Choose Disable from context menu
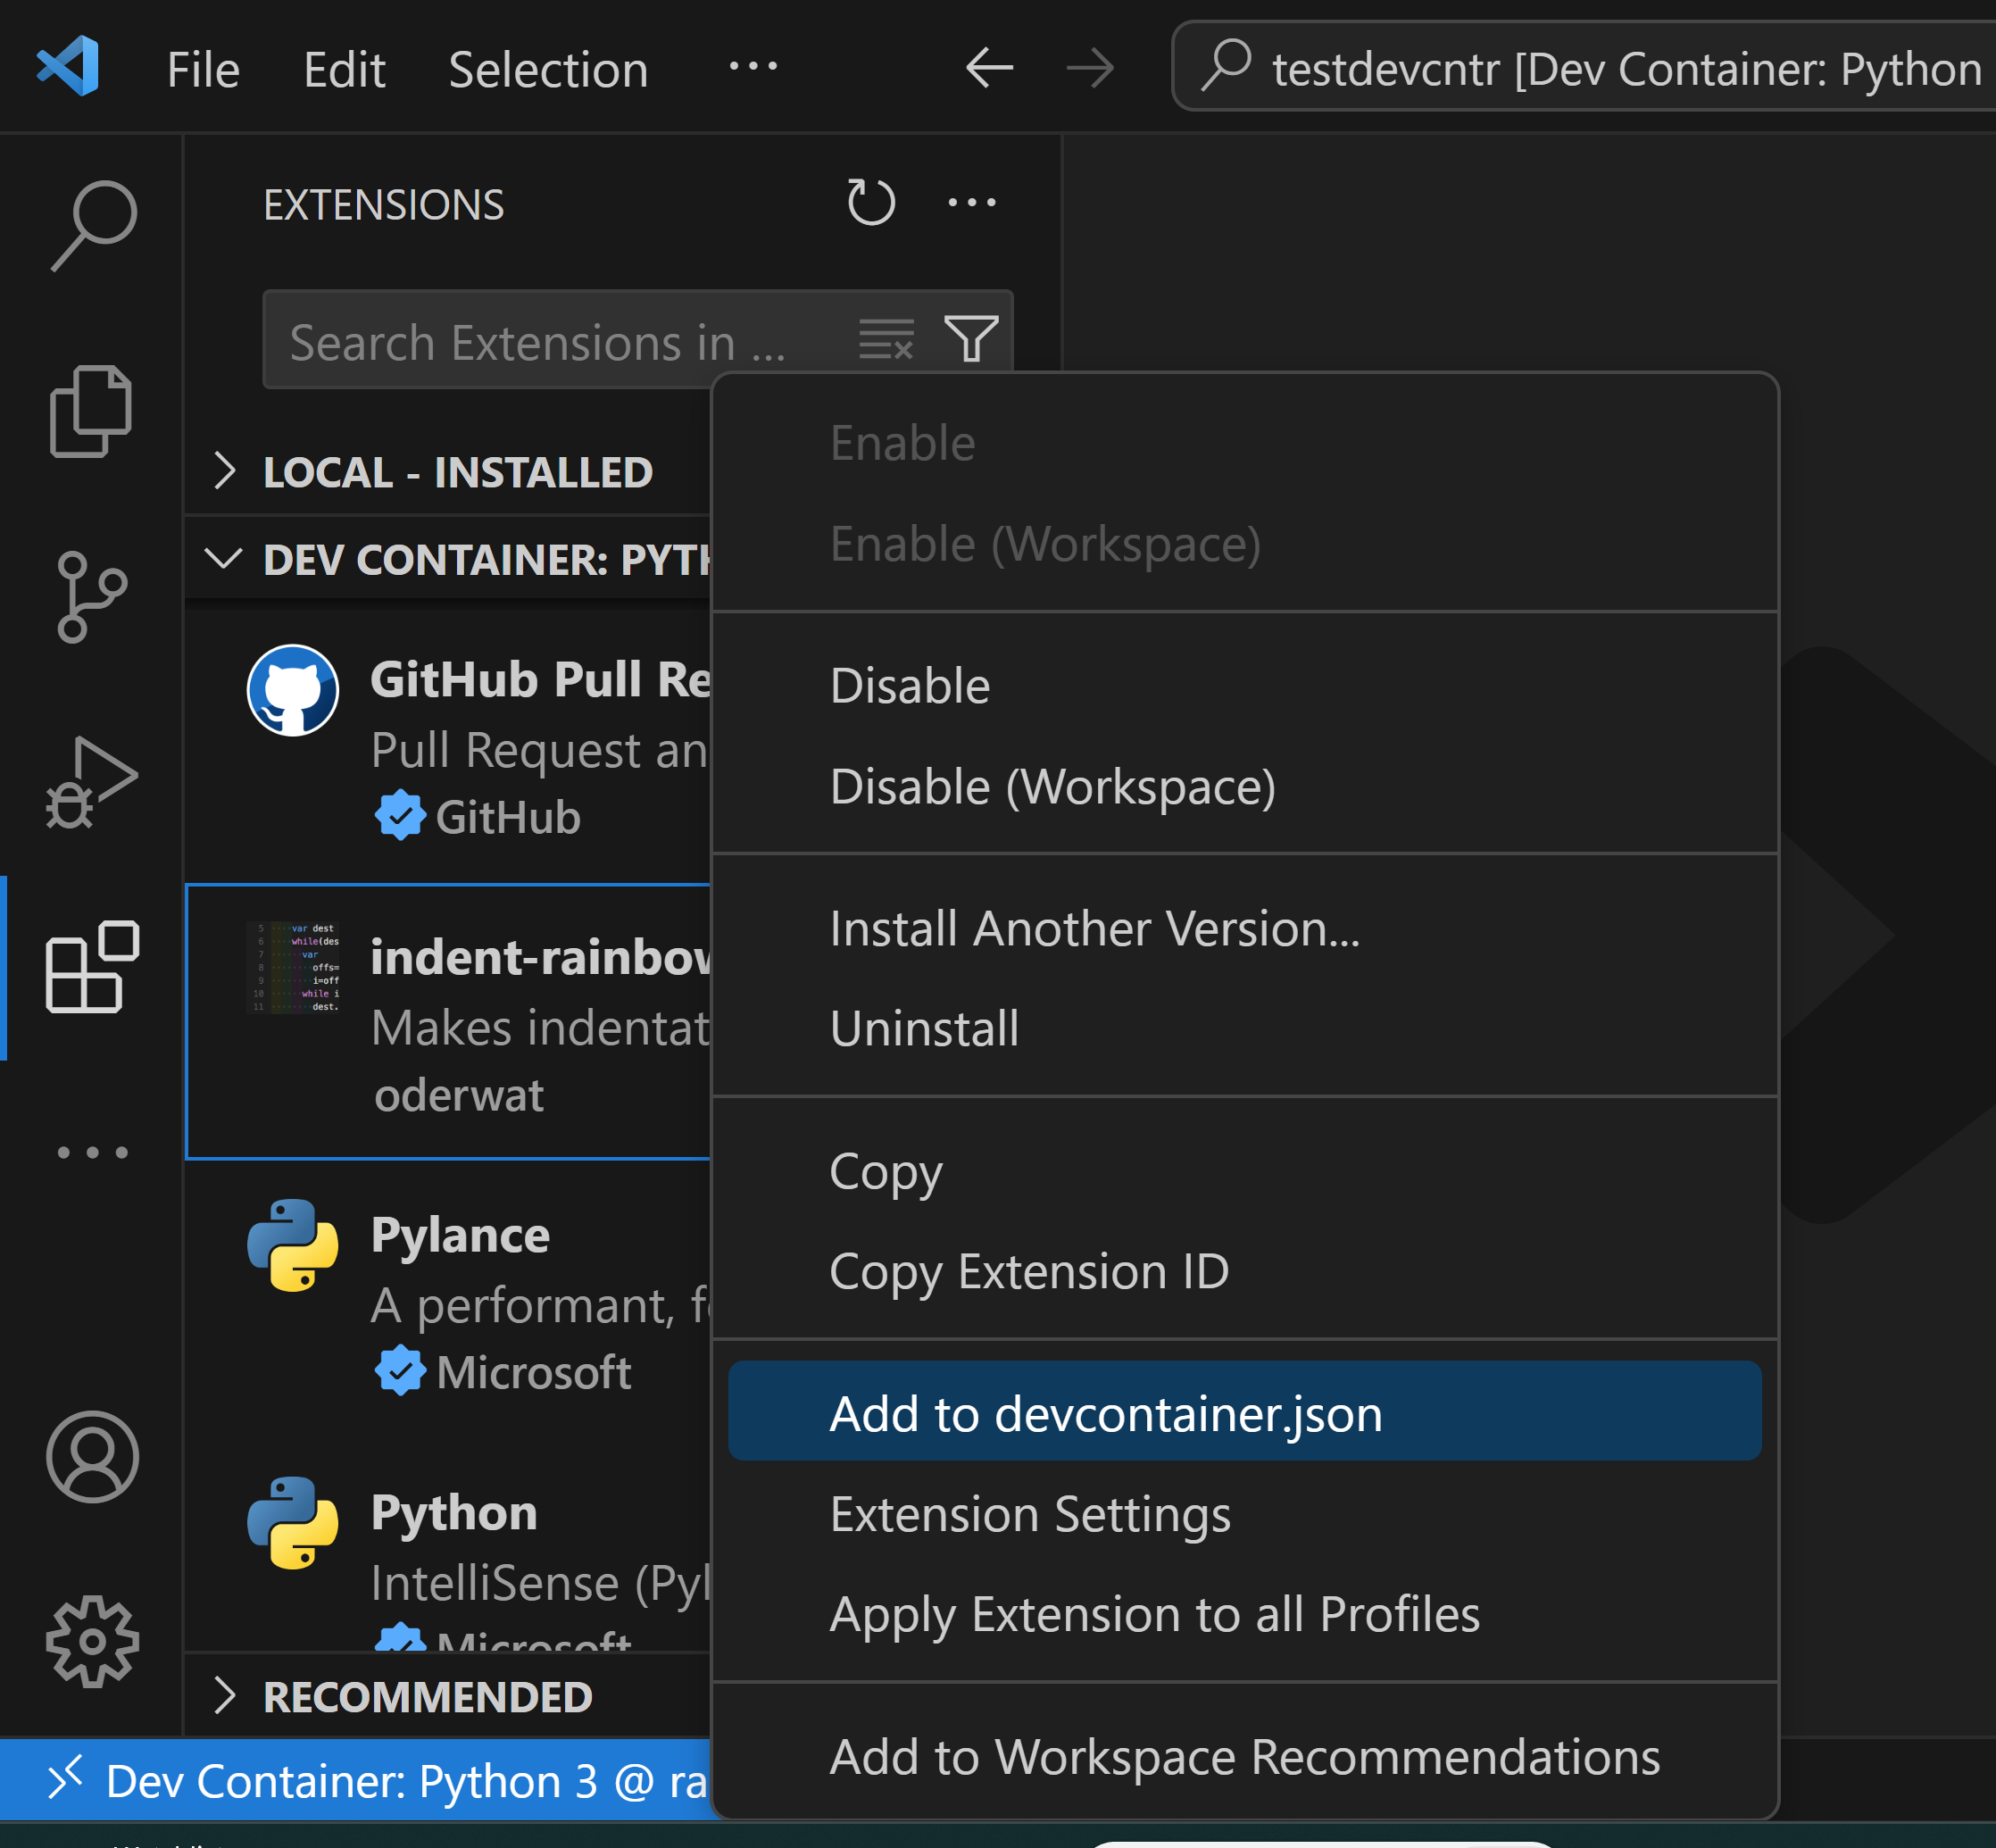Screen dimensions: 1996x1848 (x=1244, y=686)
